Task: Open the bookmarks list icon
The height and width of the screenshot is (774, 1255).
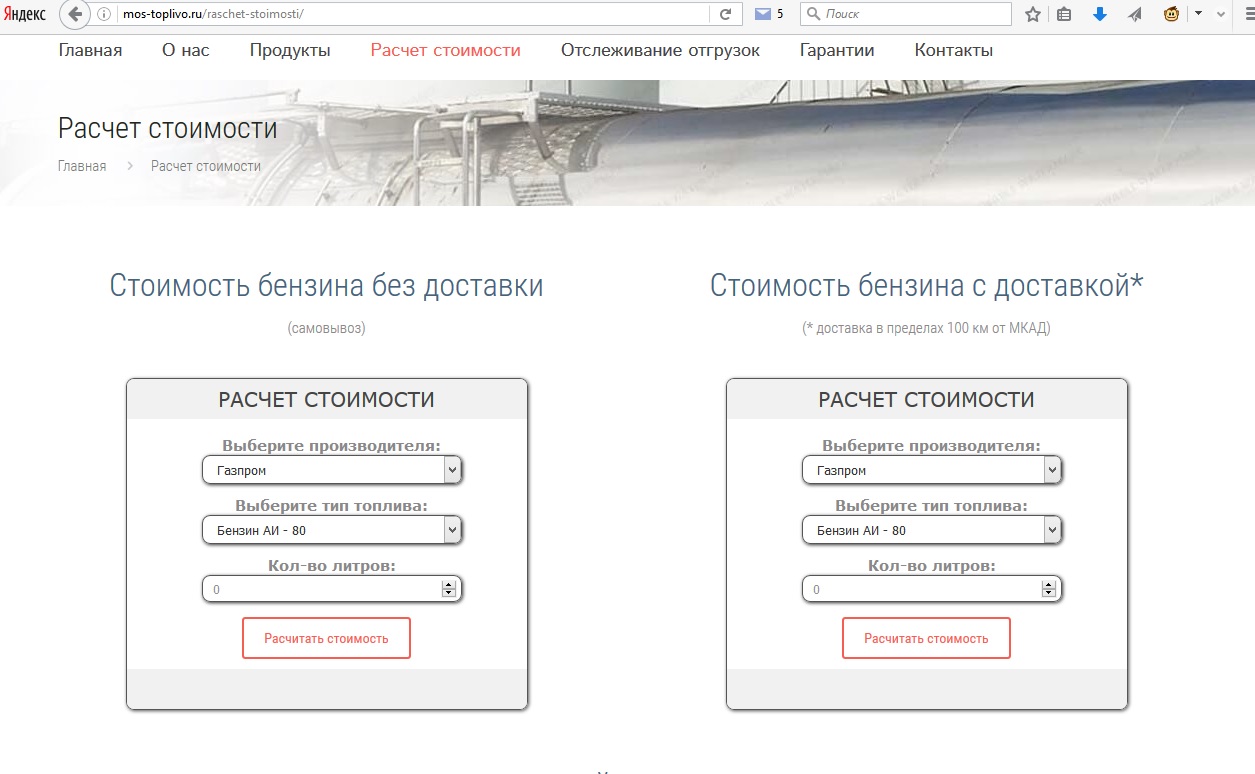Action: tap(1064, 14)
